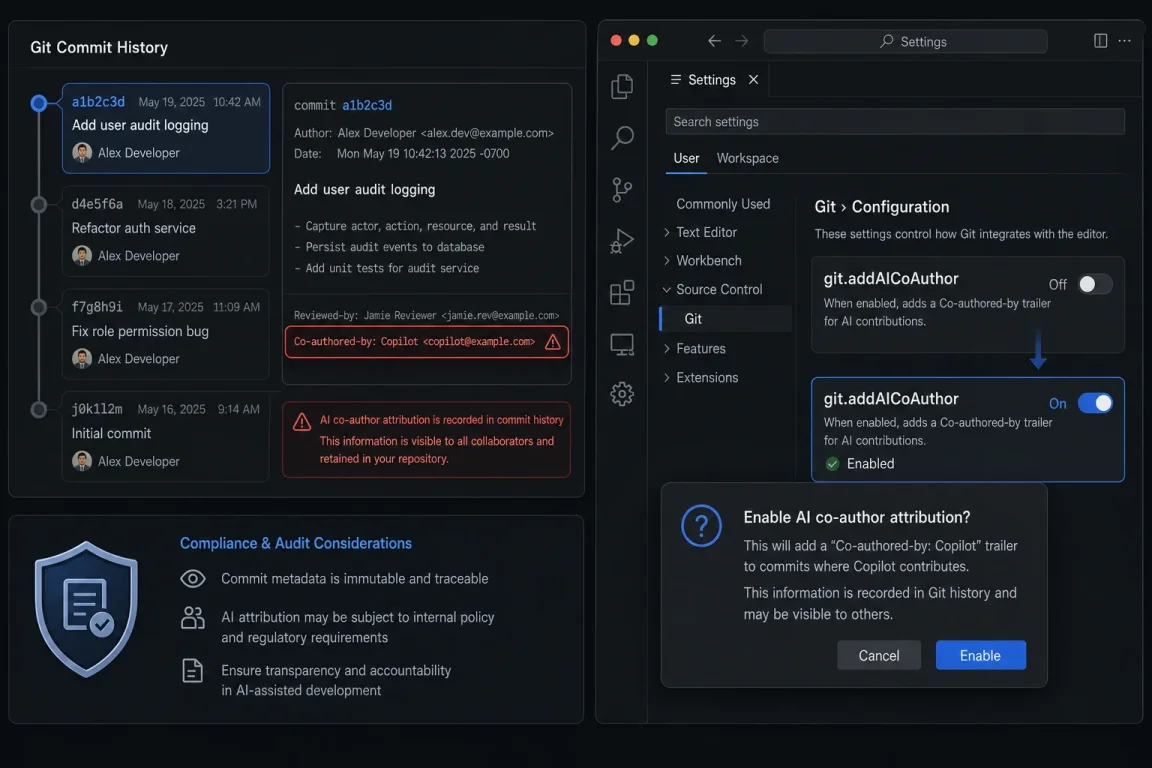Viewport: 1152px width, 768px height.
Task: Open the Search icon in activity bar
Action: coord(622,137)
